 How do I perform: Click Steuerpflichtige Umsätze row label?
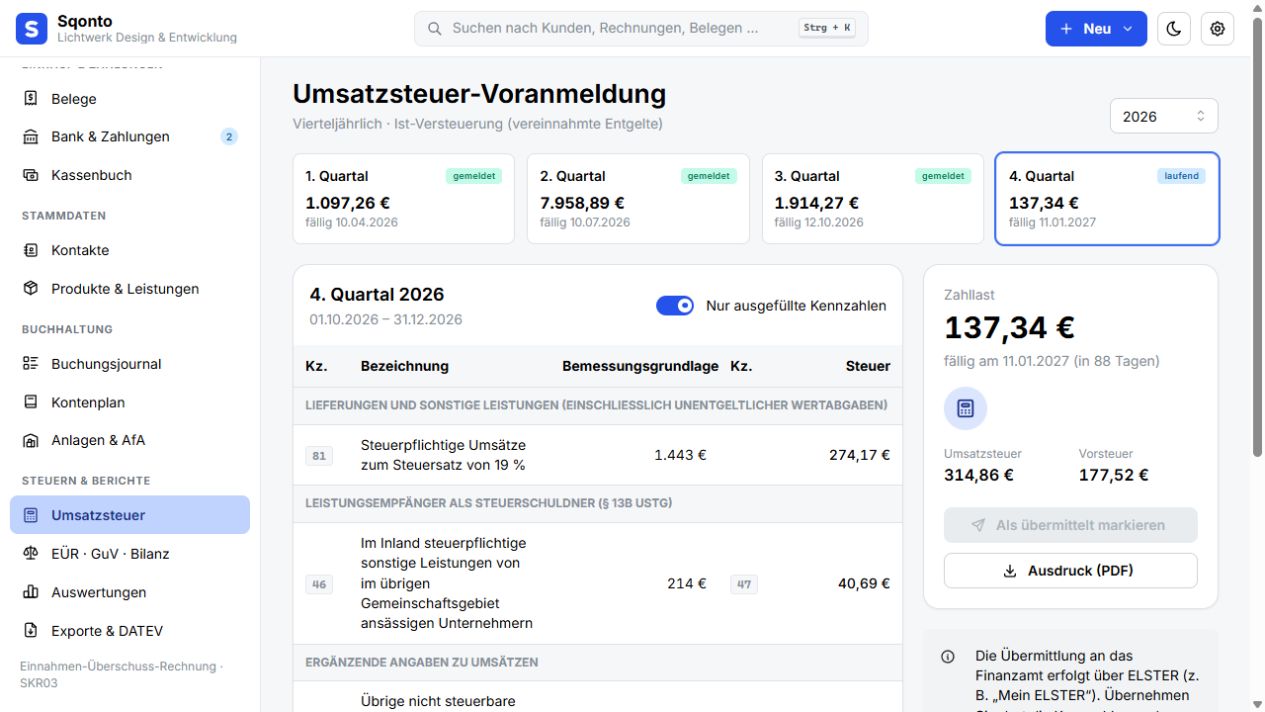coord(443,455)
